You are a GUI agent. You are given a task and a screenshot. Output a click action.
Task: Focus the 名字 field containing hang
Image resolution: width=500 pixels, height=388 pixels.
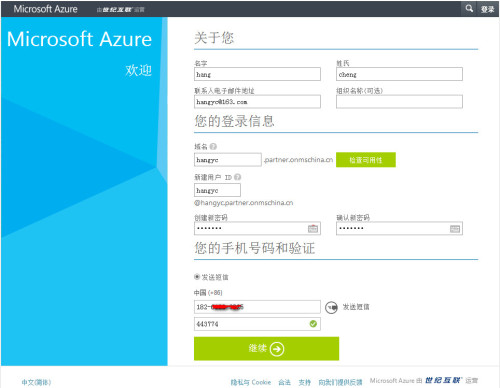(x=257, y=74)
